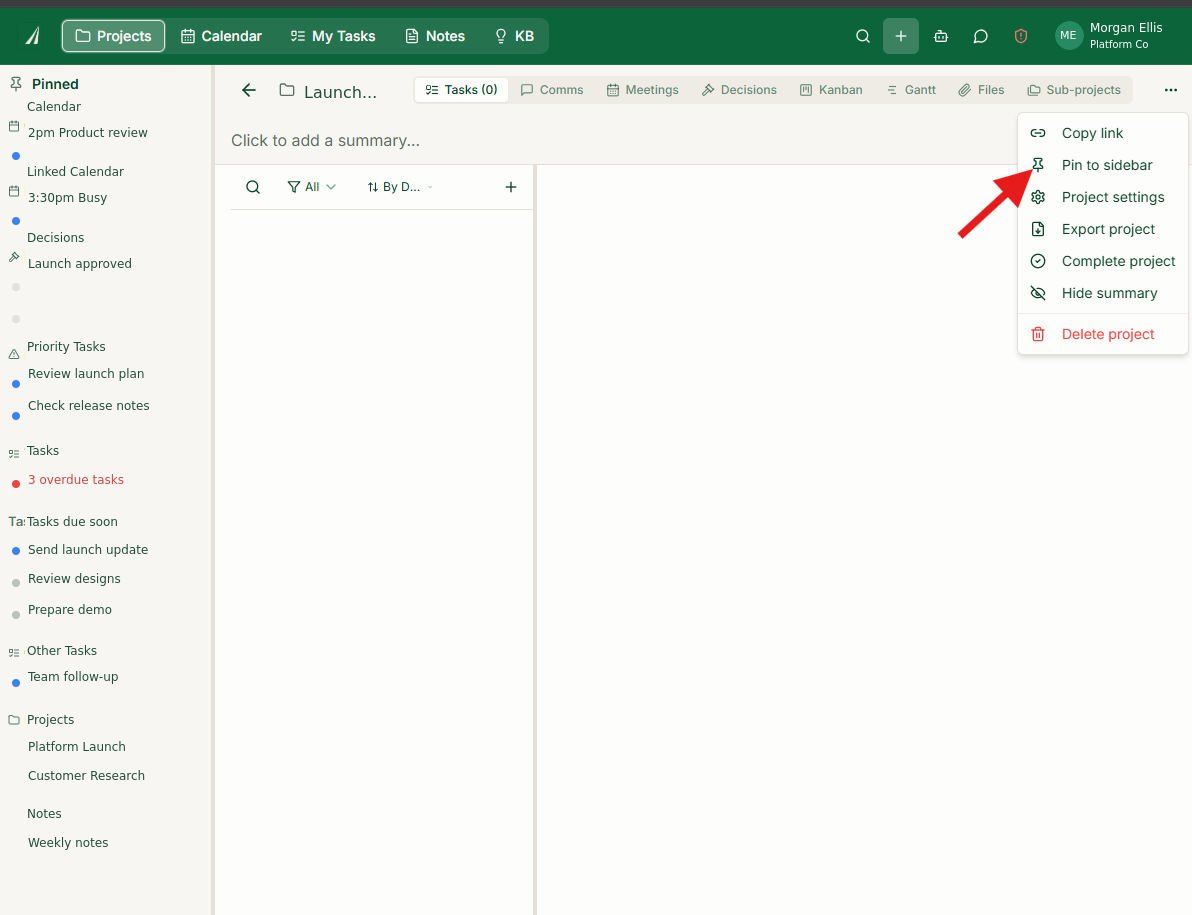The image size is (1192, 915).
Task: Select the Prepare demo task
Action: click(x=70, y=609)
